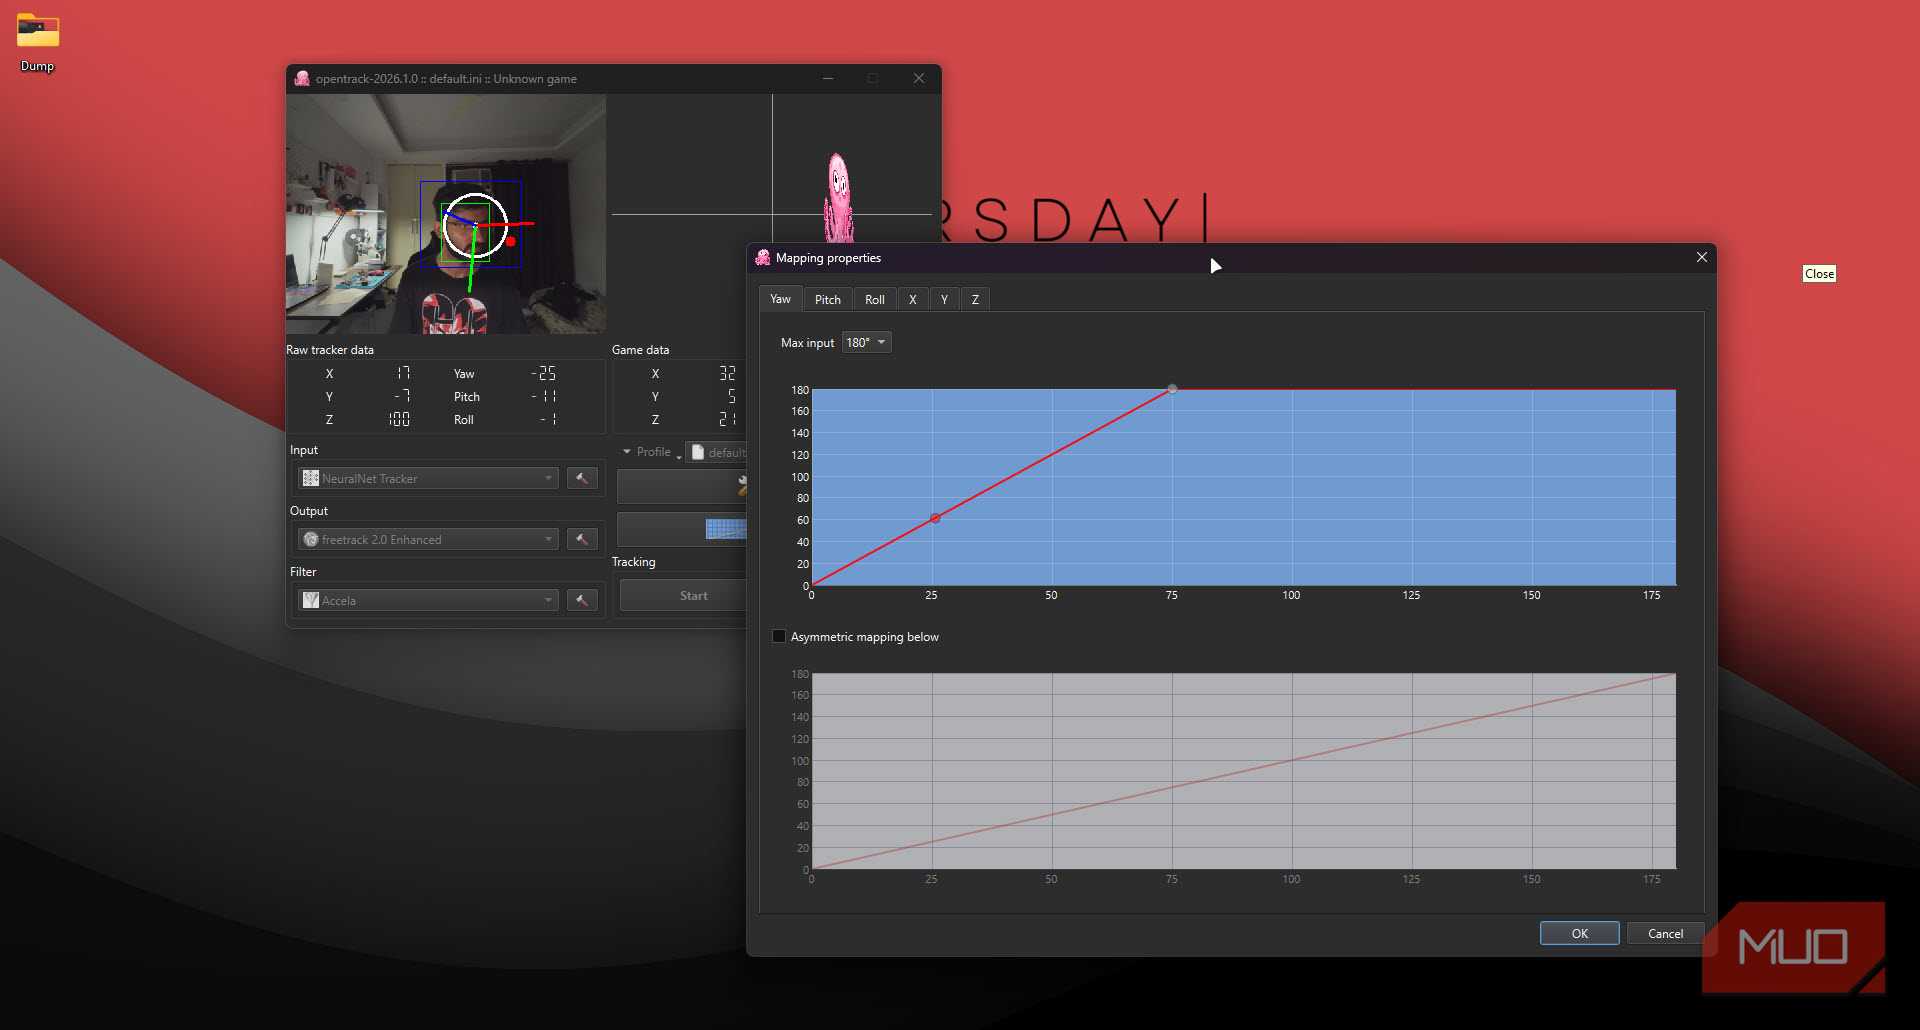Open Accela filter settings hammer button
Image resolution: width=1920 pixels, height=1030 pixels.
[x=582, y=600]
